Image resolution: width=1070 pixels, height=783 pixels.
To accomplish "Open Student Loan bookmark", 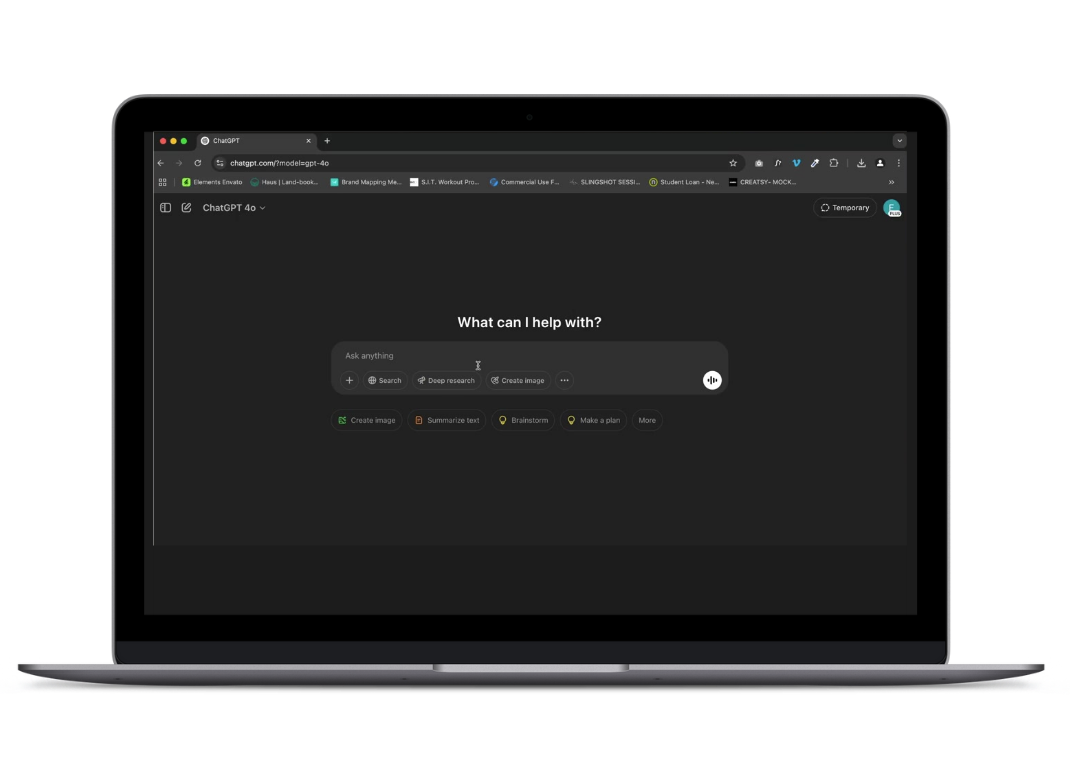I will tap(684, 182).
